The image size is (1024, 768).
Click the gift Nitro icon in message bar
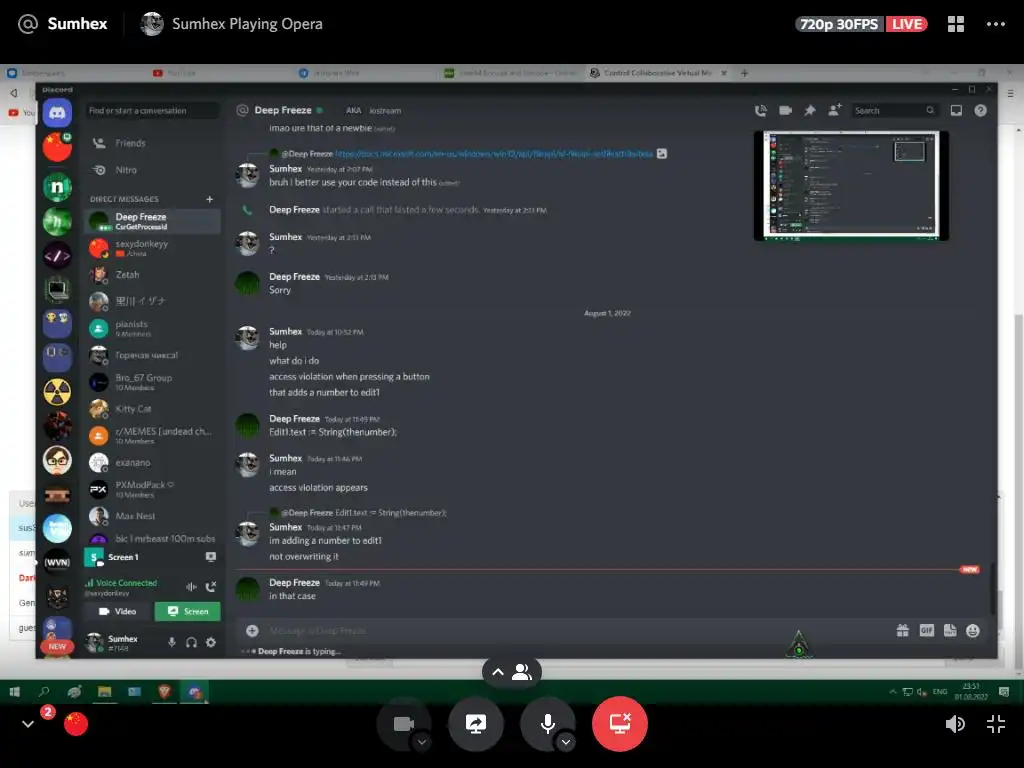click(903, 630)
